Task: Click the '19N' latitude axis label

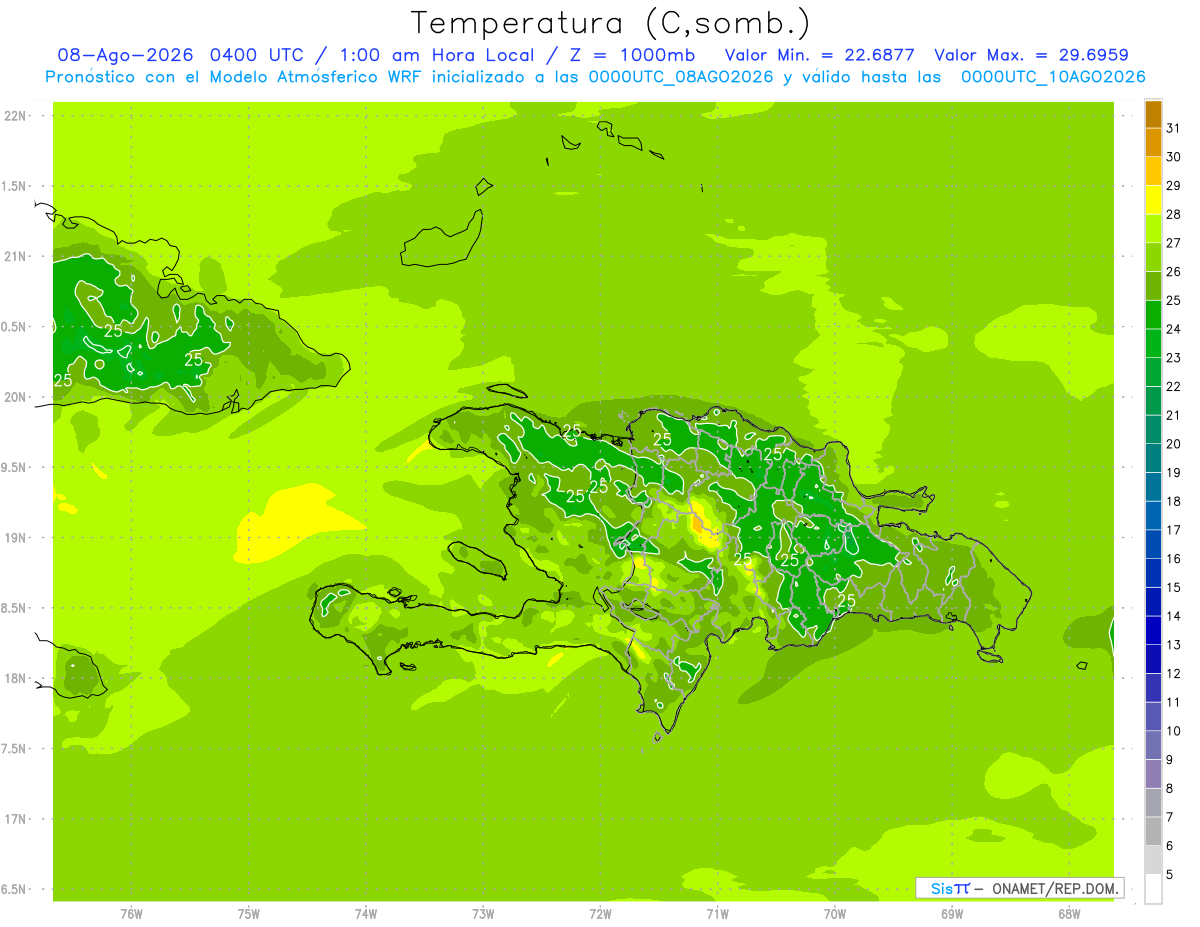Action: point(17,538)
